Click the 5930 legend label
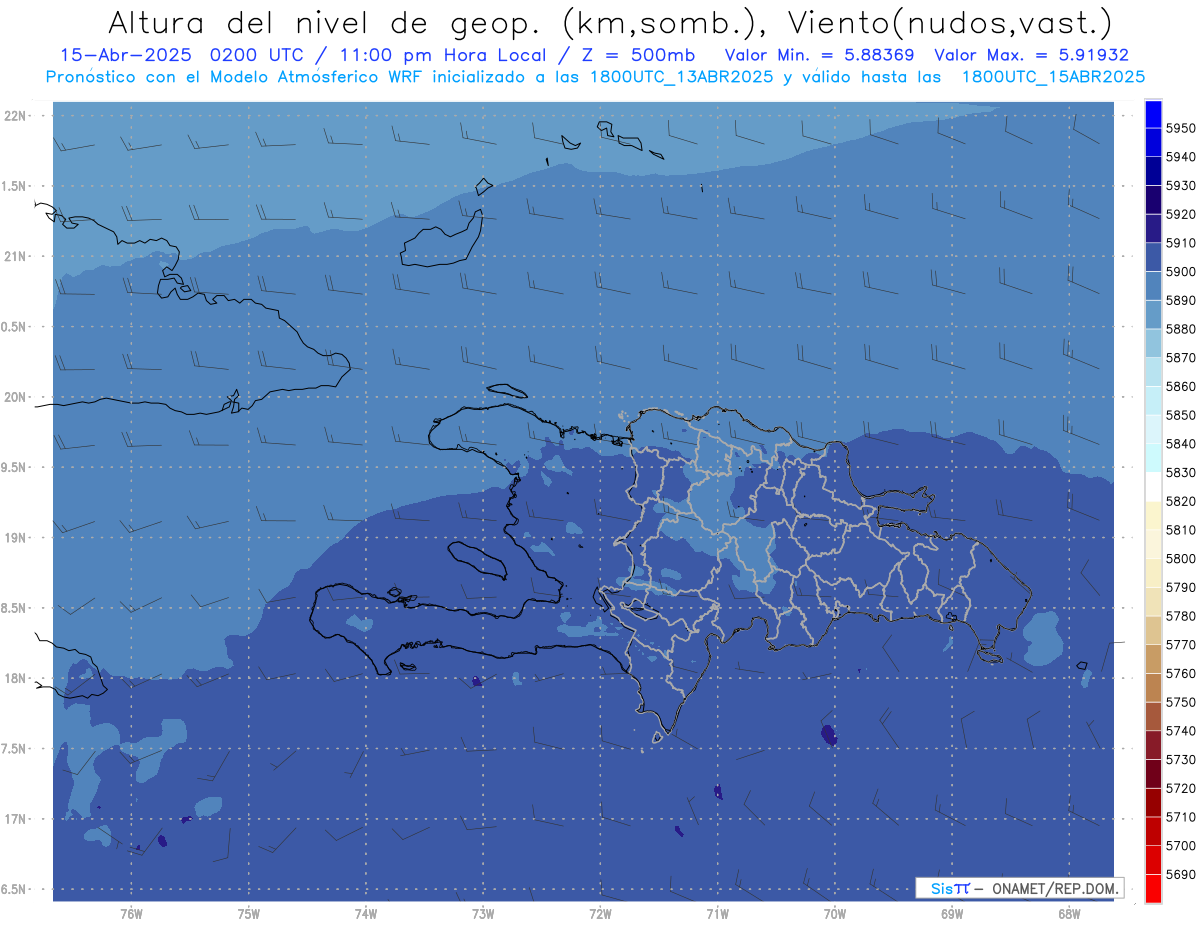The width and height of the screenshot is (1200, 927). 1181,185
